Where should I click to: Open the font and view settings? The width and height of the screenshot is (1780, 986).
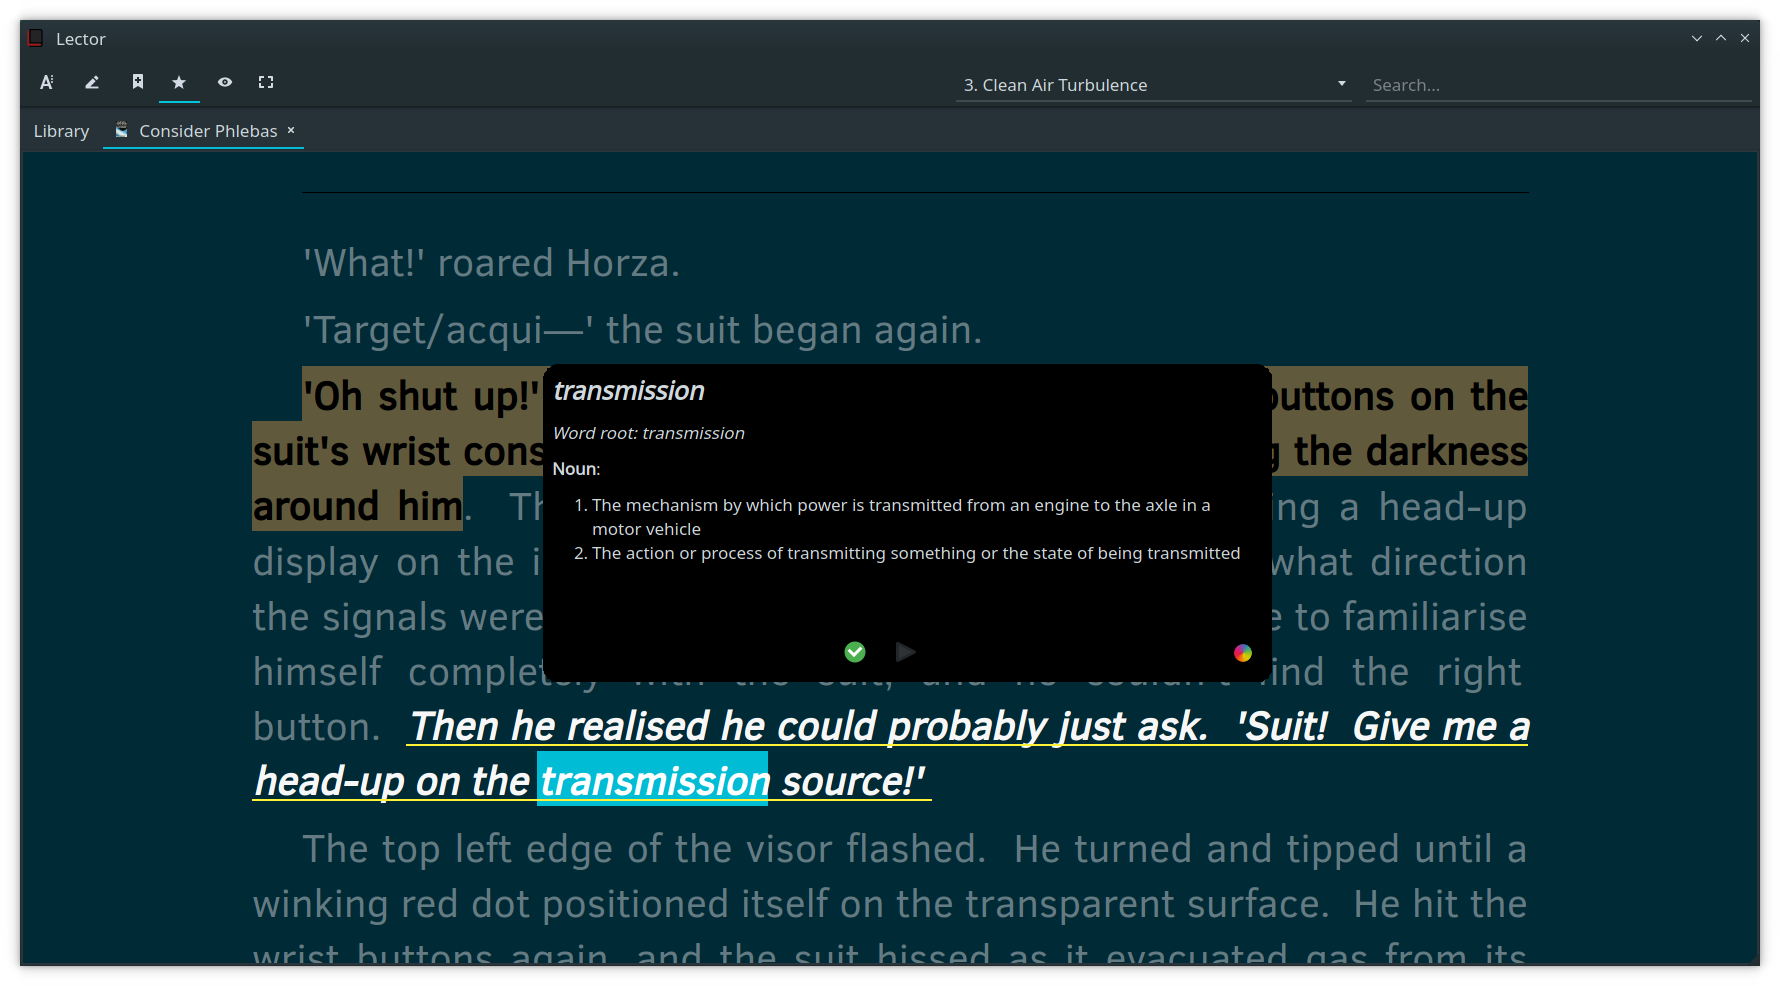[x=47, y=83]
